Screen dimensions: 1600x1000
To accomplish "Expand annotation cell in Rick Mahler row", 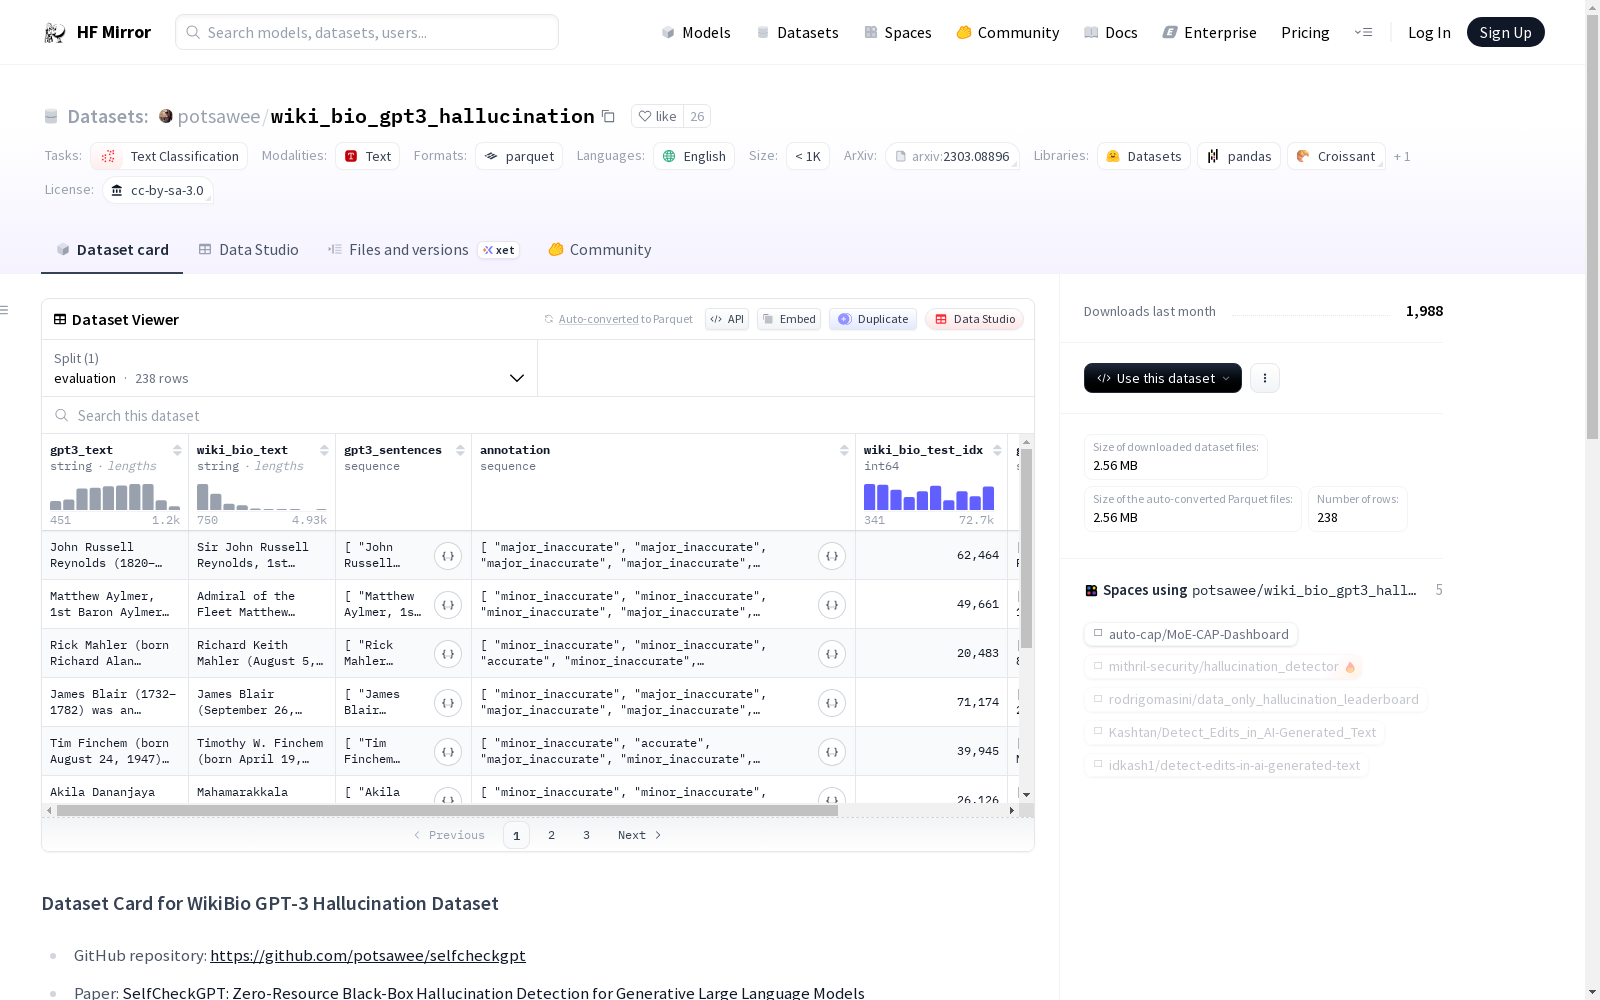I will click(x=832, y=654).
